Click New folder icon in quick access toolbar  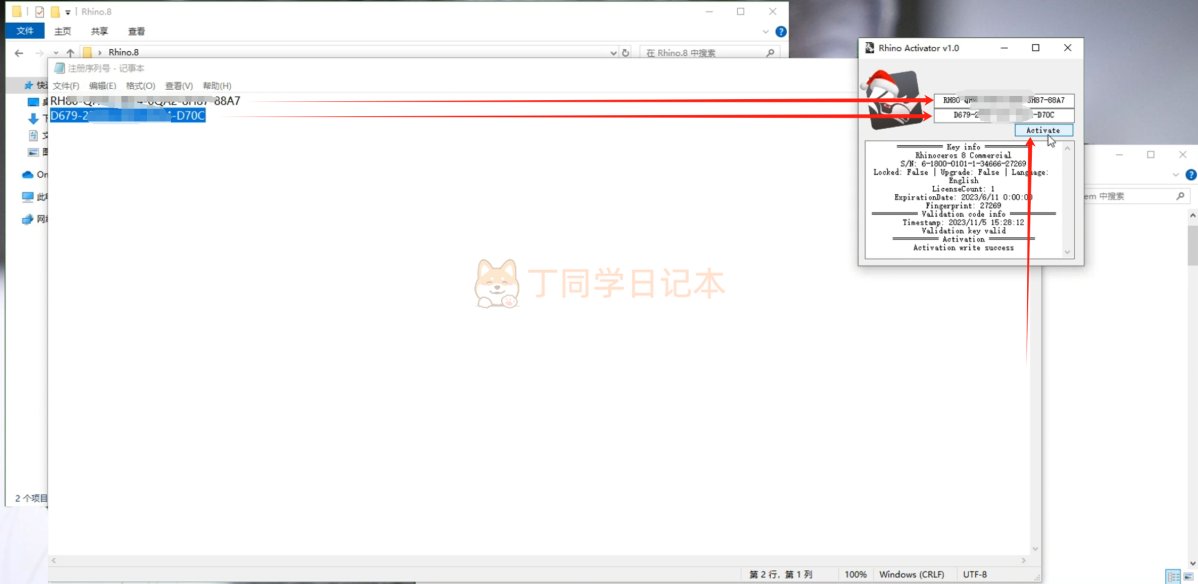(x=55, y=11)
